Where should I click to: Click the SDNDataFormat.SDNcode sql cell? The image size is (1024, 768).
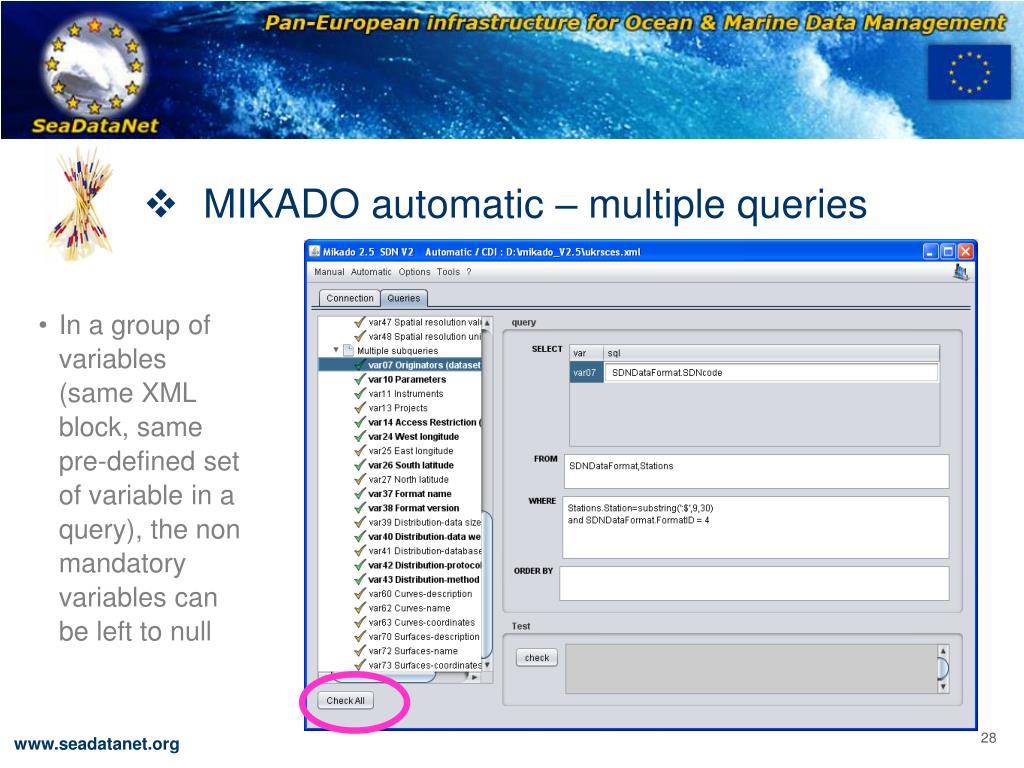click(x=771, y=373)
